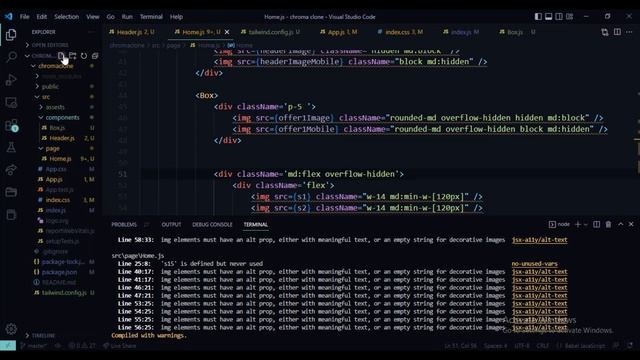Open tailwind.config.js in explorer tree
Image resolution: width=640 pixels, height=360 pixels.
point(64,293)
